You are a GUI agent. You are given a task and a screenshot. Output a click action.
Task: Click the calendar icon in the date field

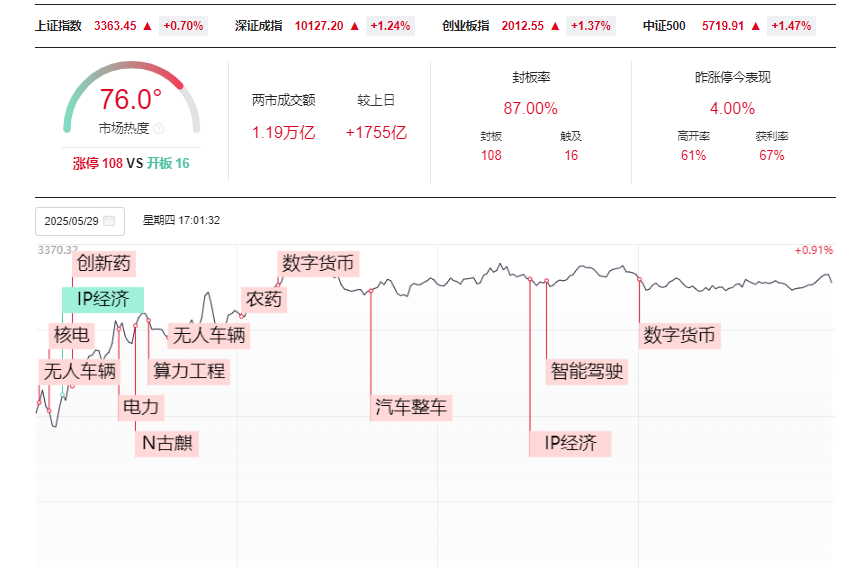pyautogui.click(x=109, y=221)
